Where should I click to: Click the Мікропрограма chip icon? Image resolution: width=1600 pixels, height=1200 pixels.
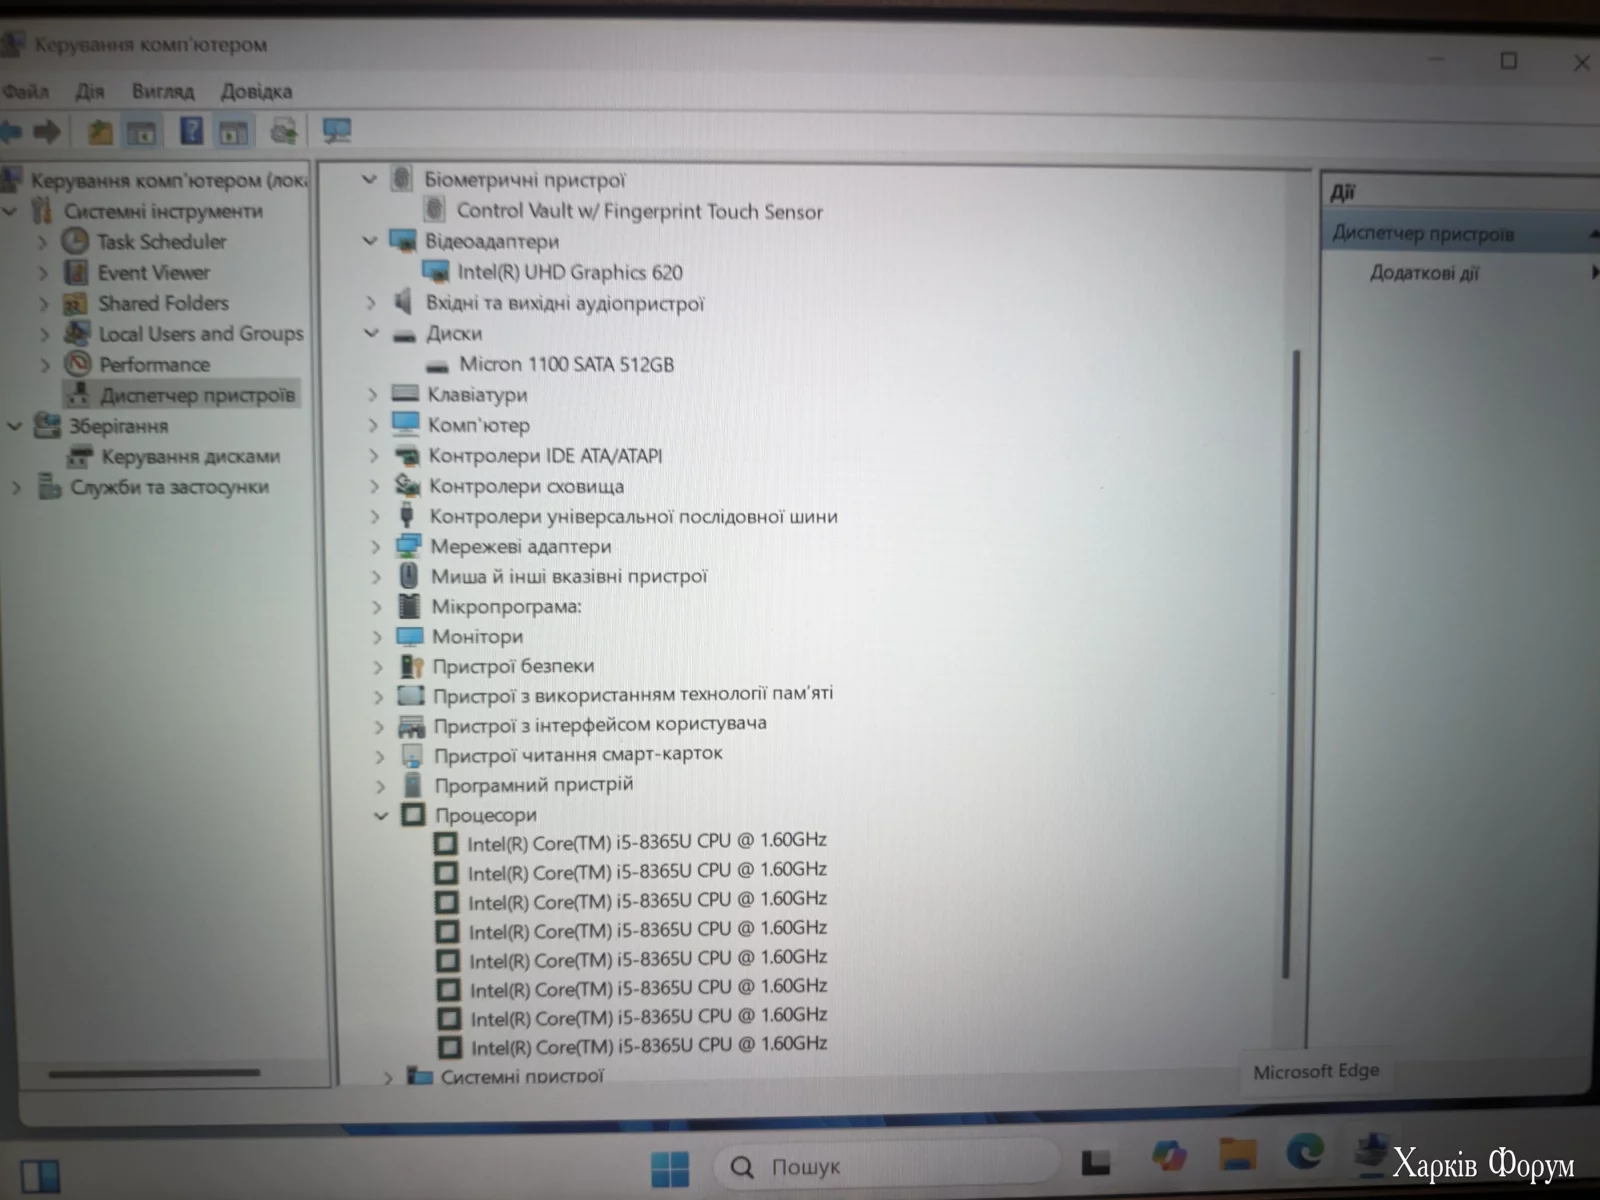pos(409,606)
